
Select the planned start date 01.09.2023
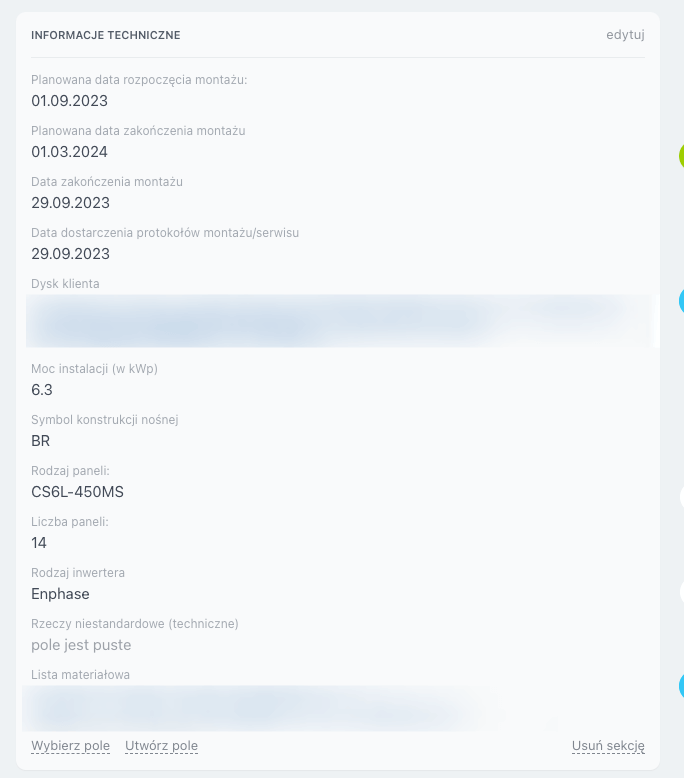pos(69,101)
